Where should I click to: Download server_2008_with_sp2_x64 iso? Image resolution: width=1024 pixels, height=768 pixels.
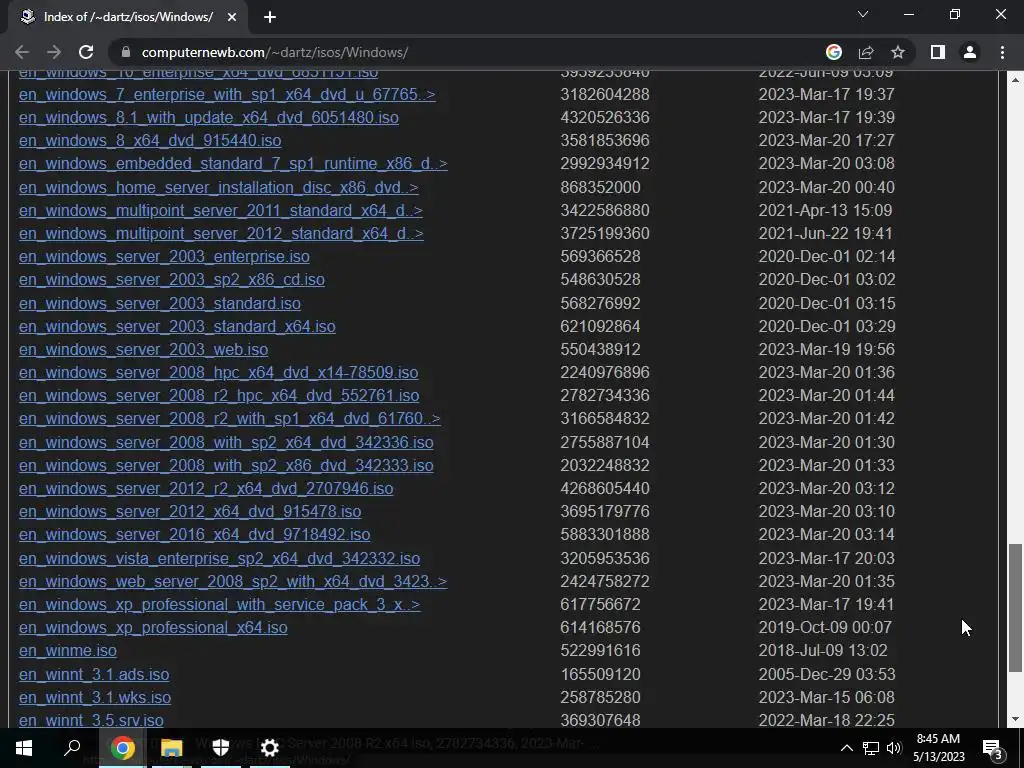click(x=226, y=443)
